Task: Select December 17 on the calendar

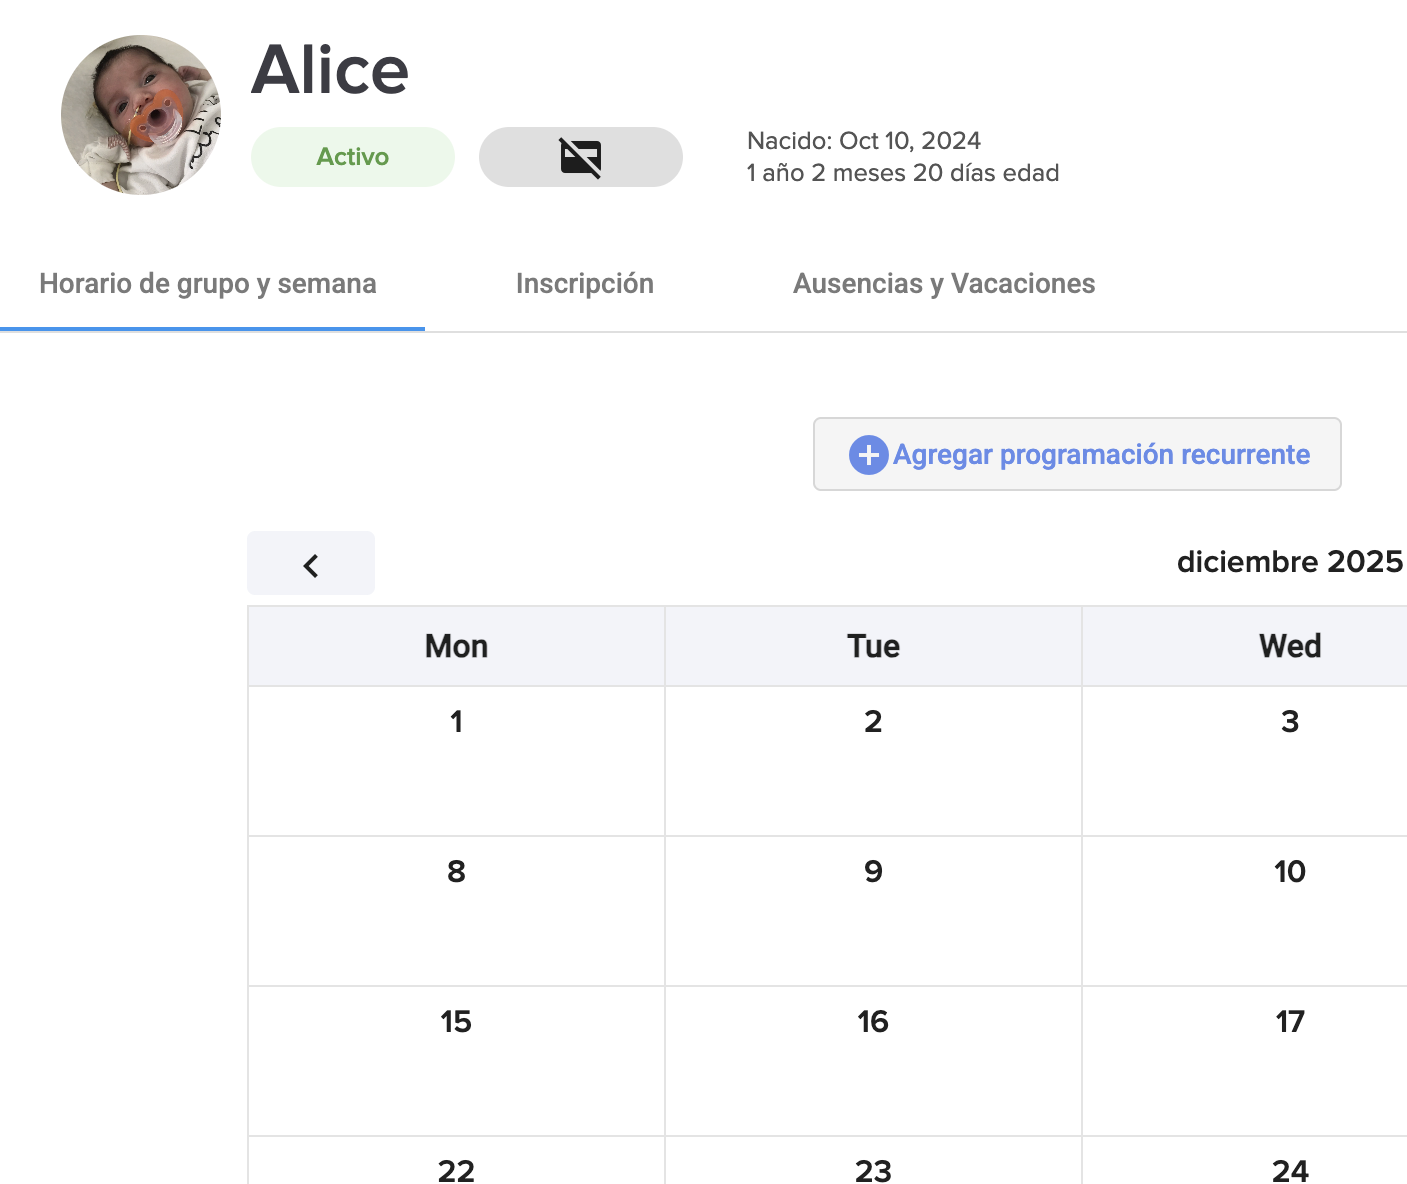Action: (x=1245, y=1061)
